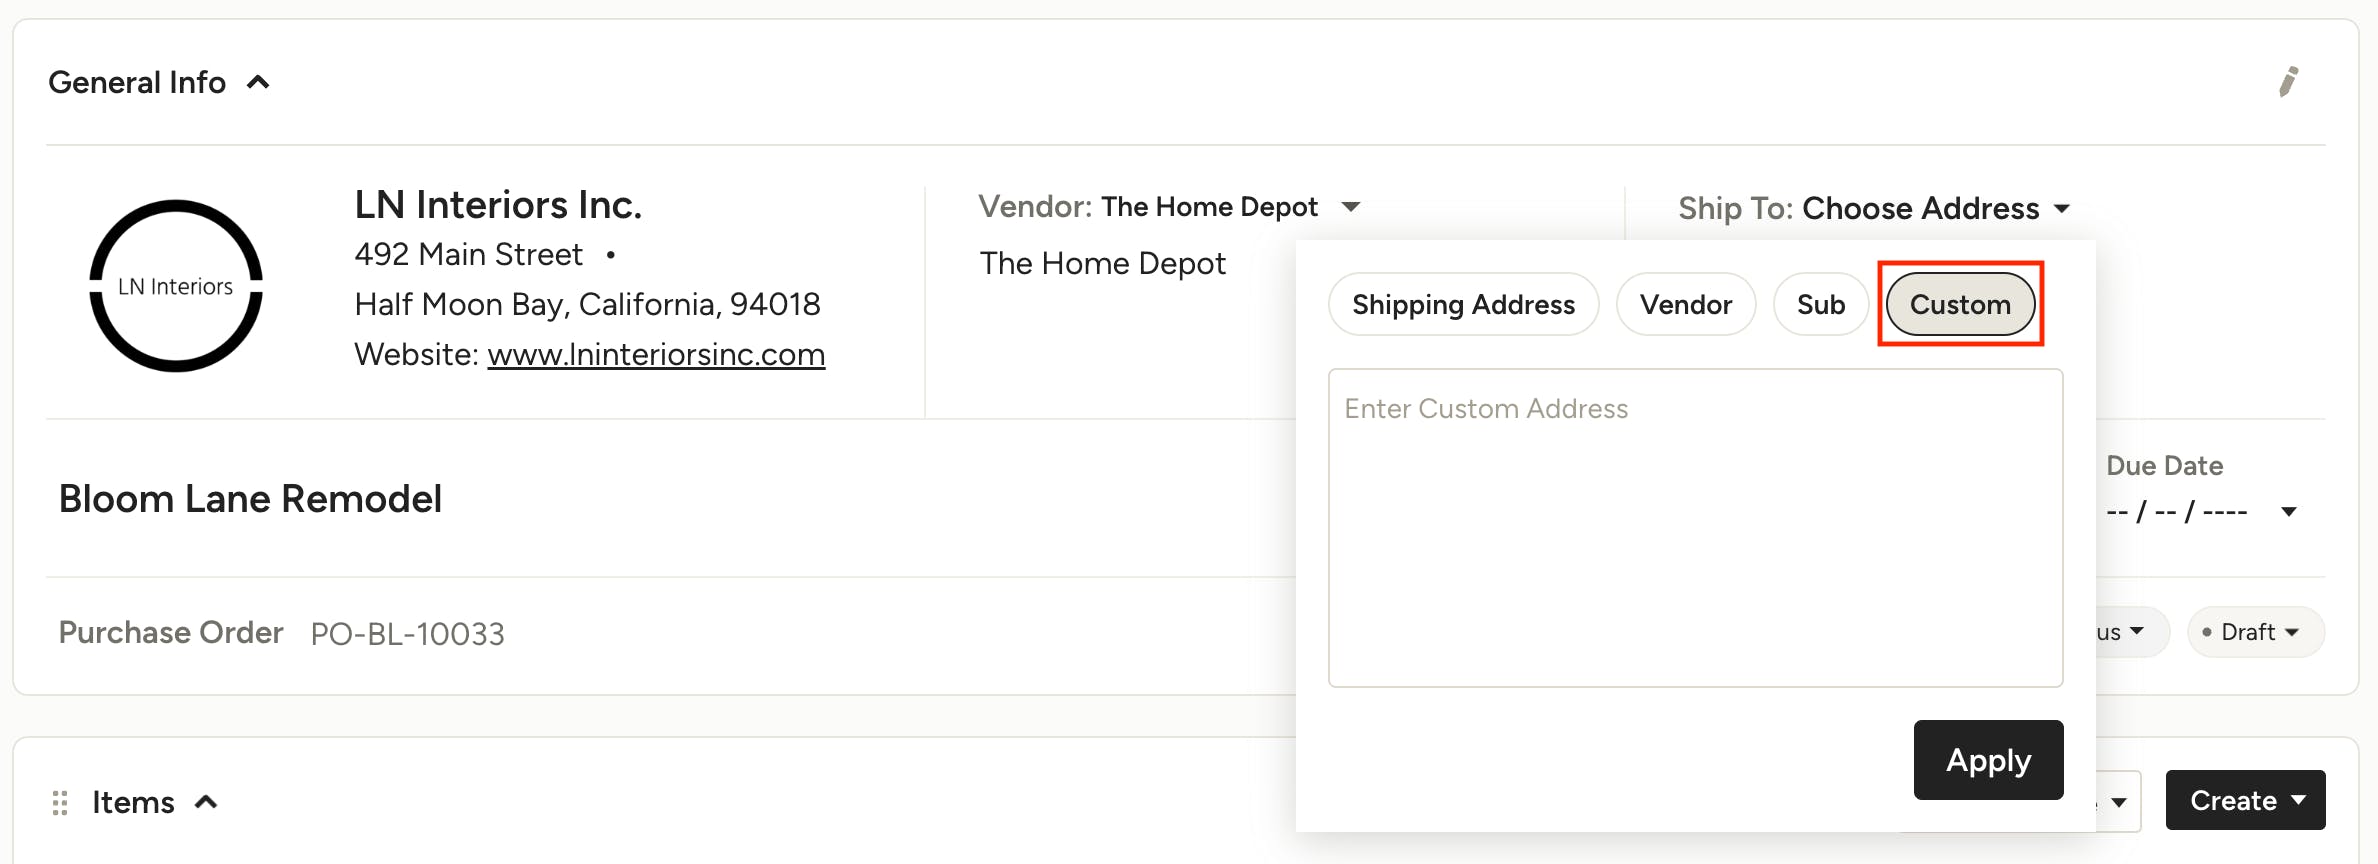Select the Sub address option

pyautogui.click(x=1821, y=304)
